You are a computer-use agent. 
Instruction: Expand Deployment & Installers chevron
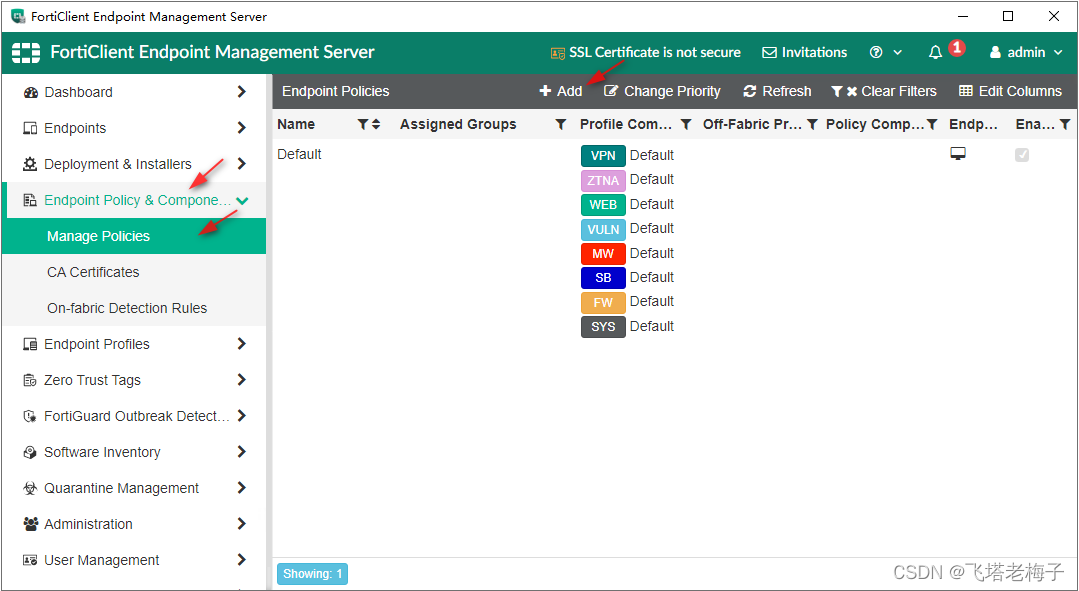pos(242,164)
